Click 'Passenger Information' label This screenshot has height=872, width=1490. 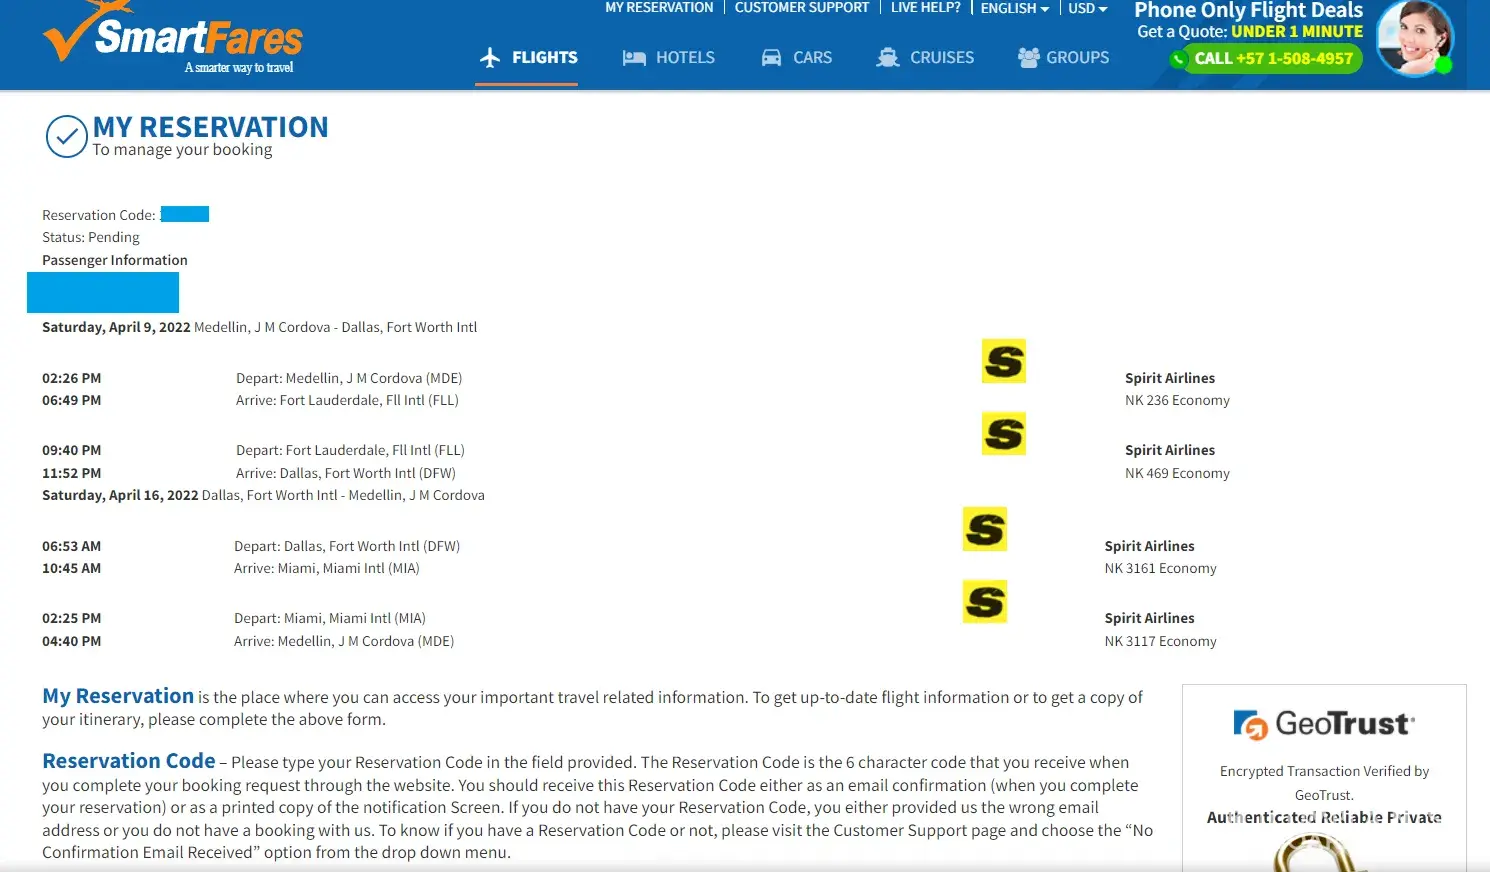click(115, 260)
